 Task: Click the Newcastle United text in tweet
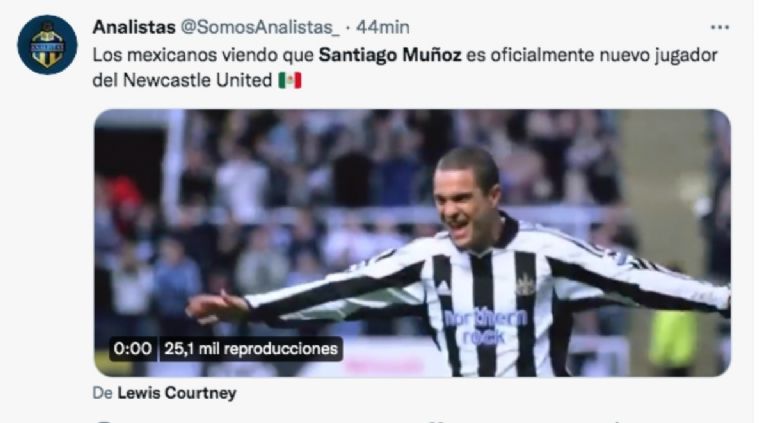point(197,80)
